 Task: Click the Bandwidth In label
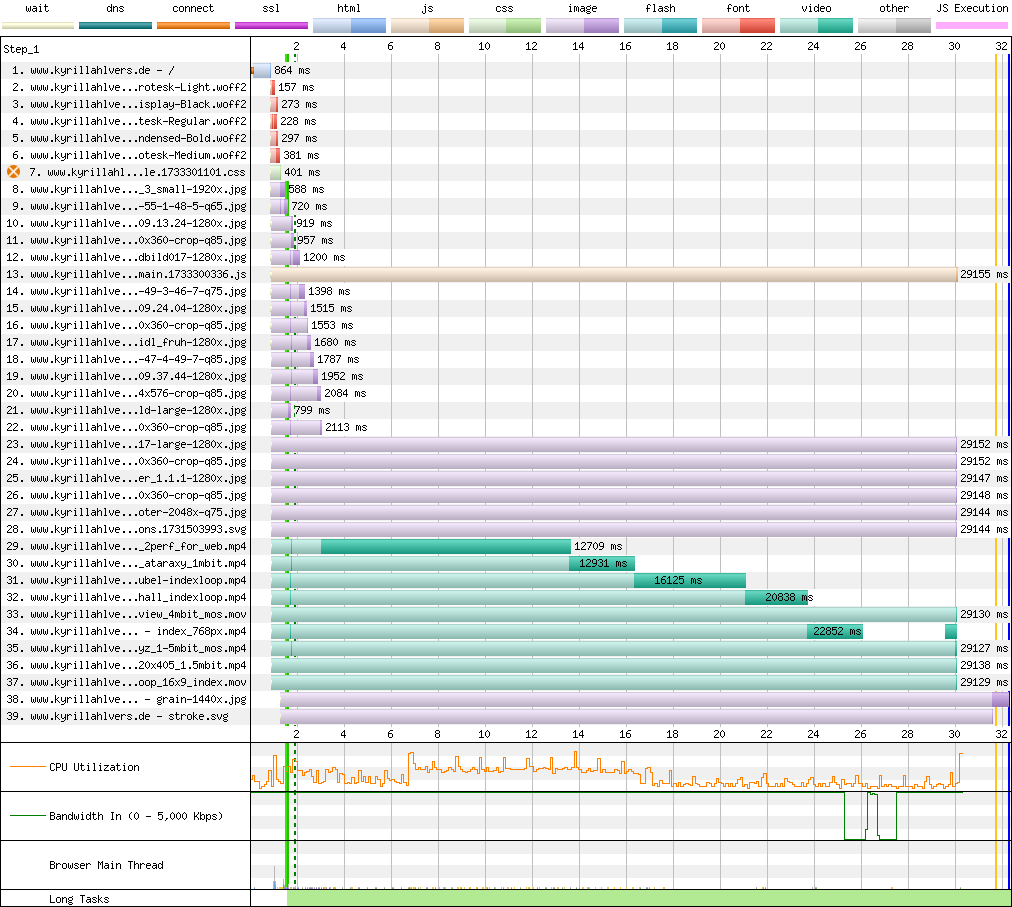[136, 816]
